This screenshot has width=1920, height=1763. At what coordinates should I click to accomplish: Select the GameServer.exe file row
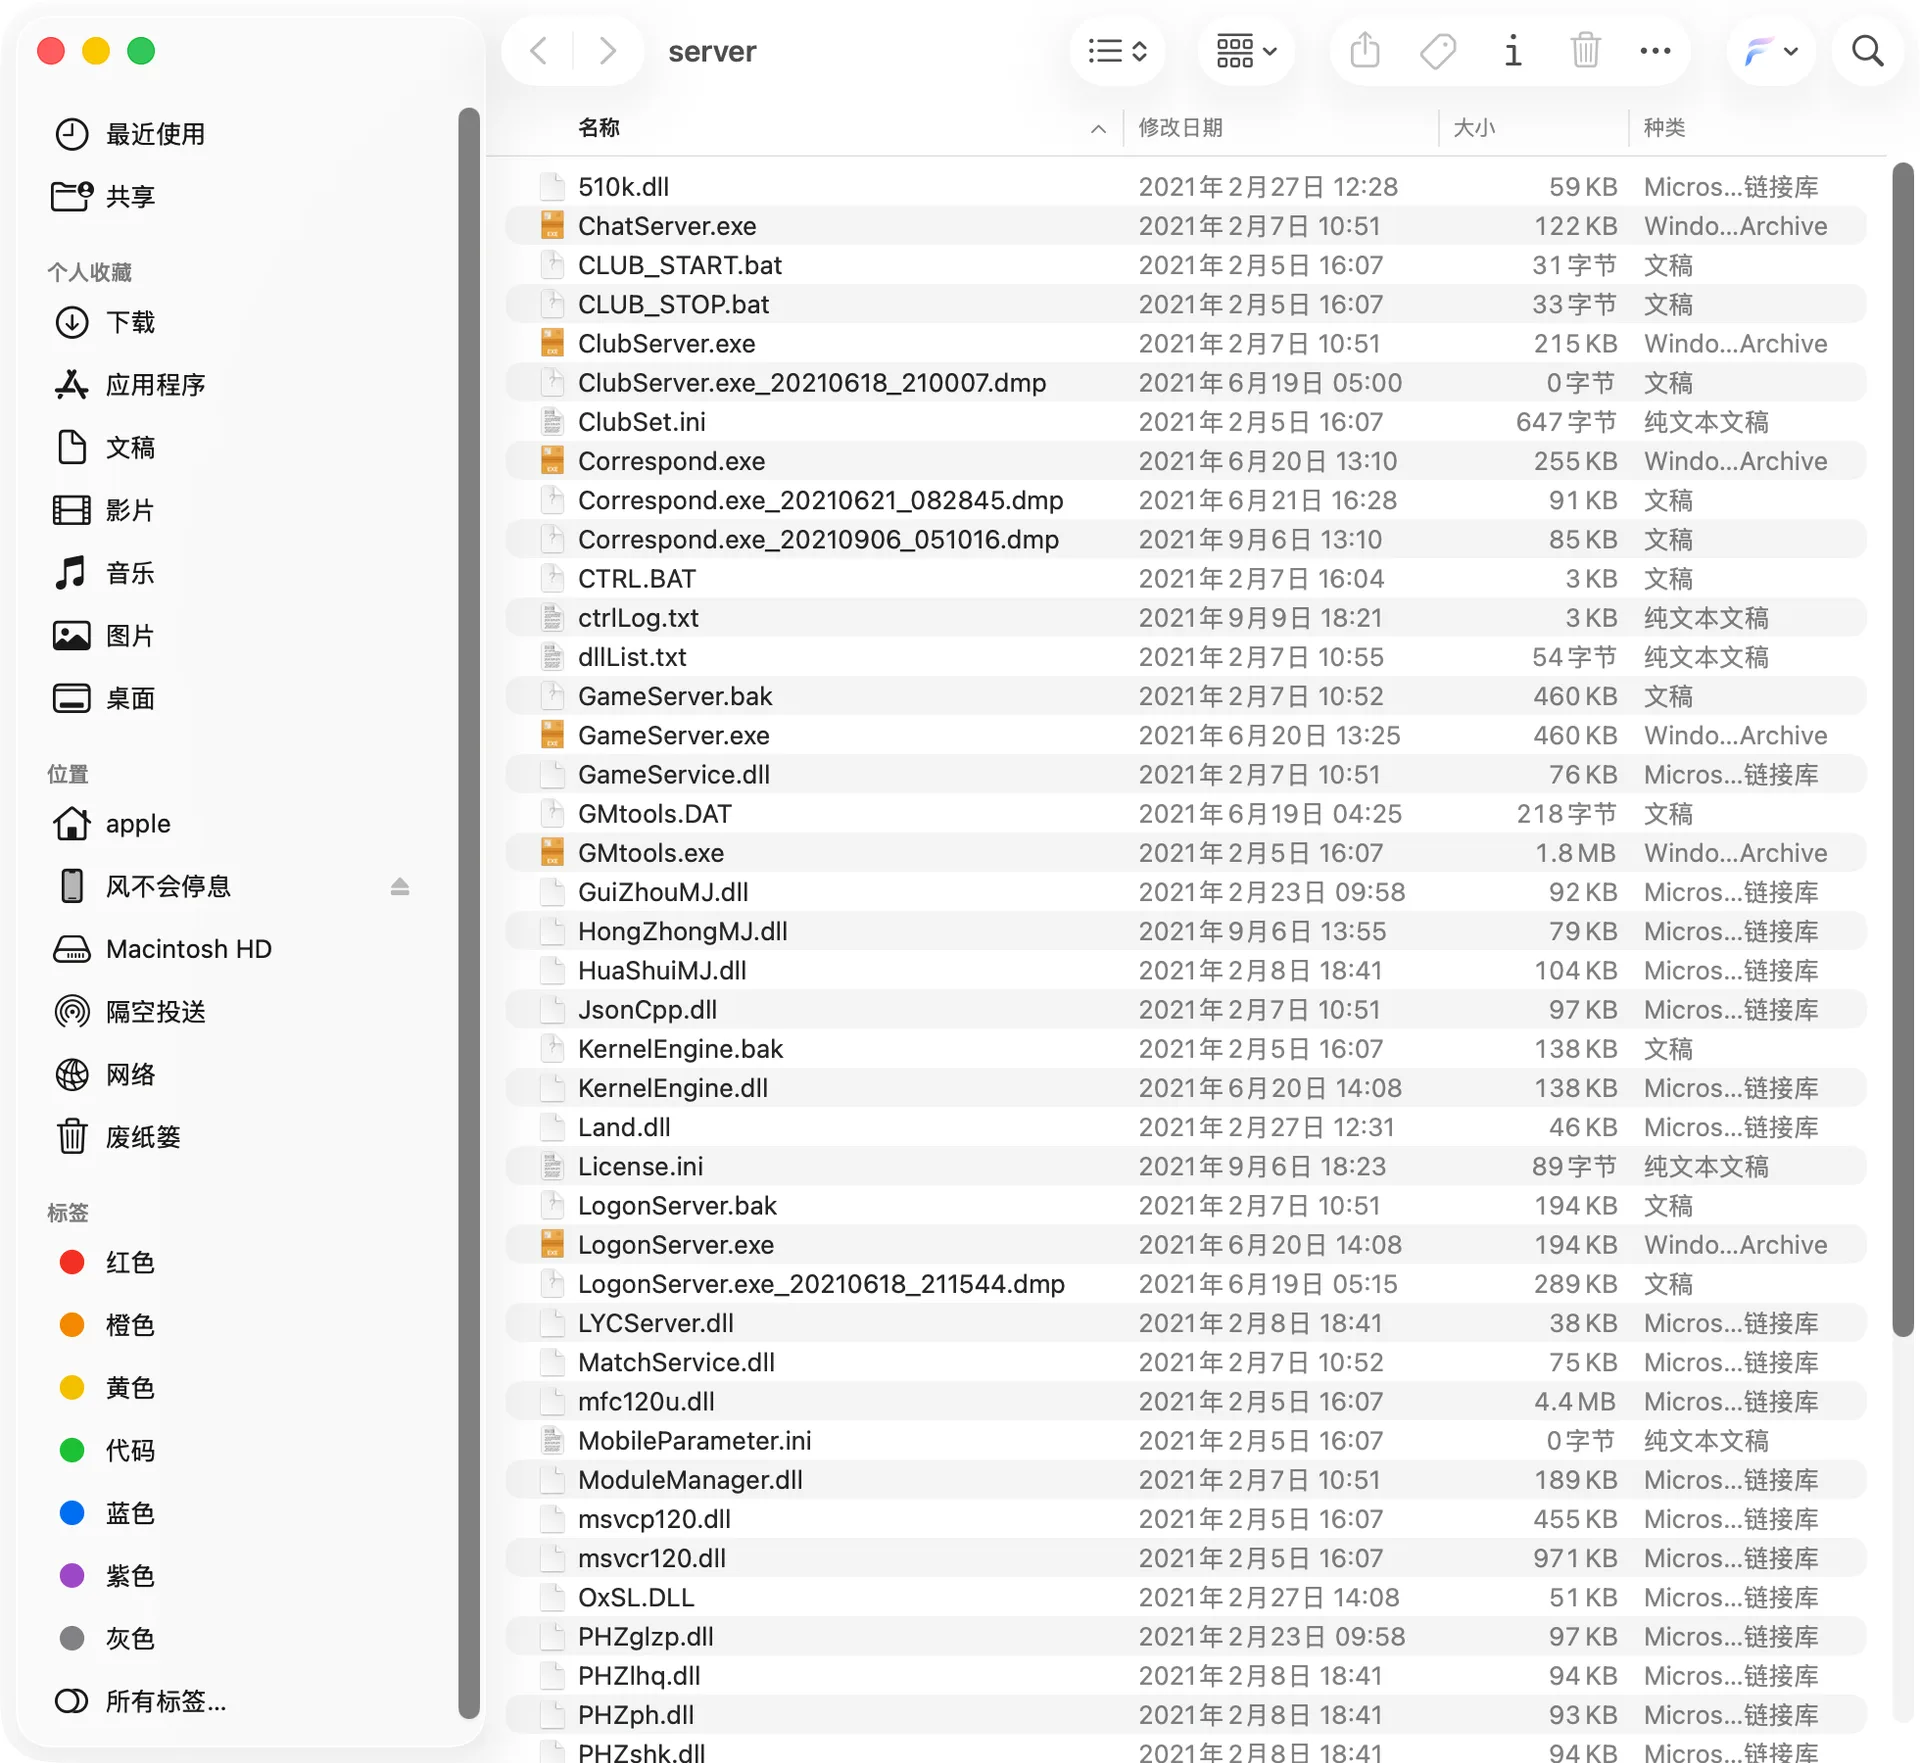1185,735
